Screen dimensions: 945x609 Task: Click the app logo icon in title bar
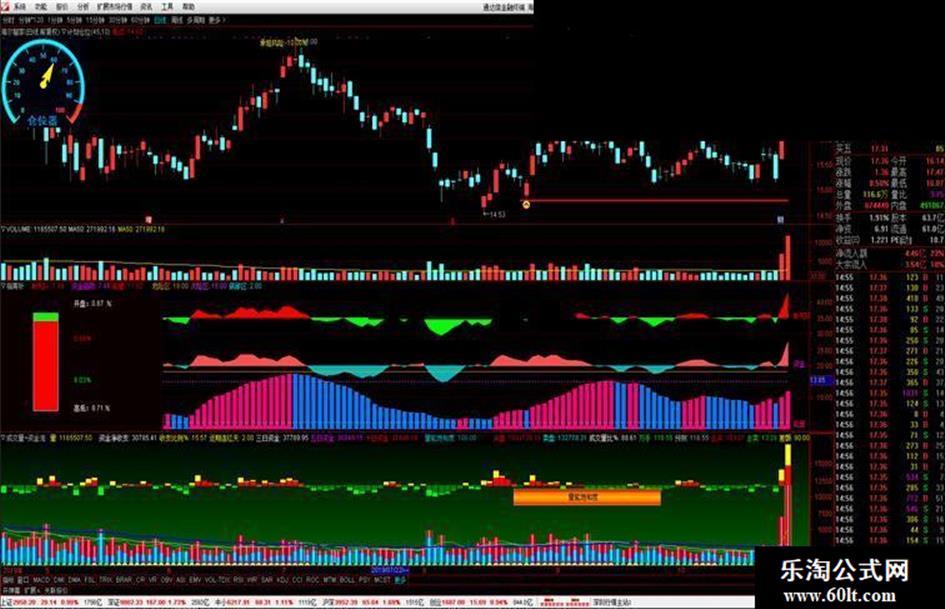pyautogui.click(x=5, y=7)
